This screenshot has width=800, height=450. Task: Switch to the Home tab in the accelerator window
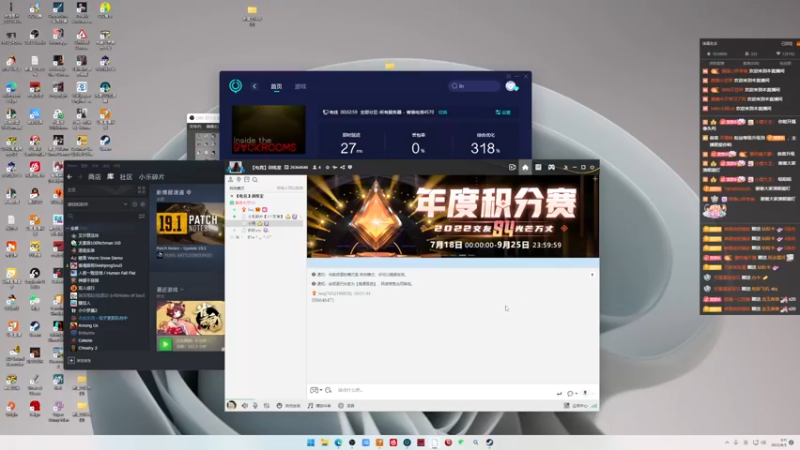tap(276, 86)
